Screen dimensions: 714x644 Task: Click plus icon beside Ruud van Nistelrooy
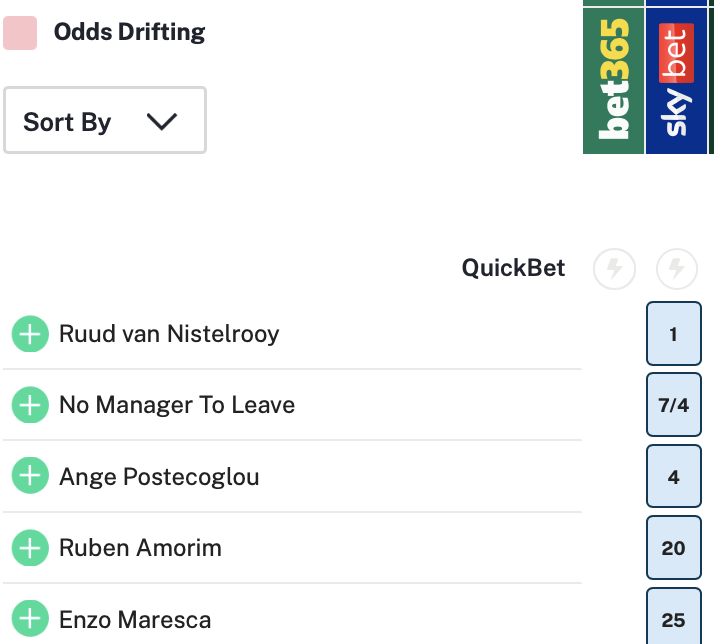pos(30,334)
